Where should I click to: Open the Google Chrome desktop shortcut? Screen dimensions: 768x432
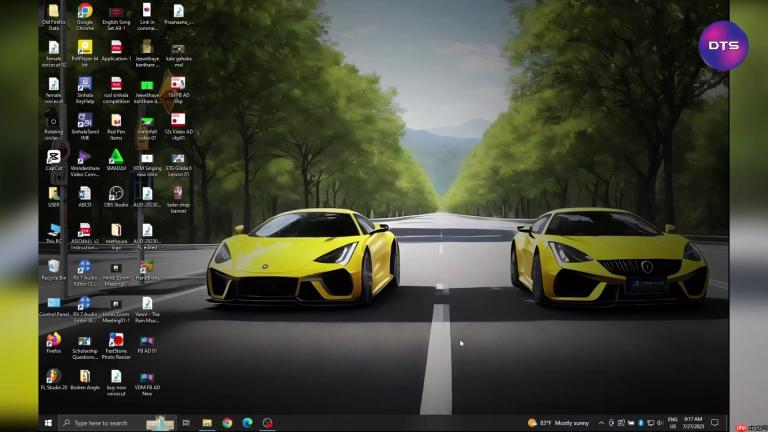pos(85,17)
